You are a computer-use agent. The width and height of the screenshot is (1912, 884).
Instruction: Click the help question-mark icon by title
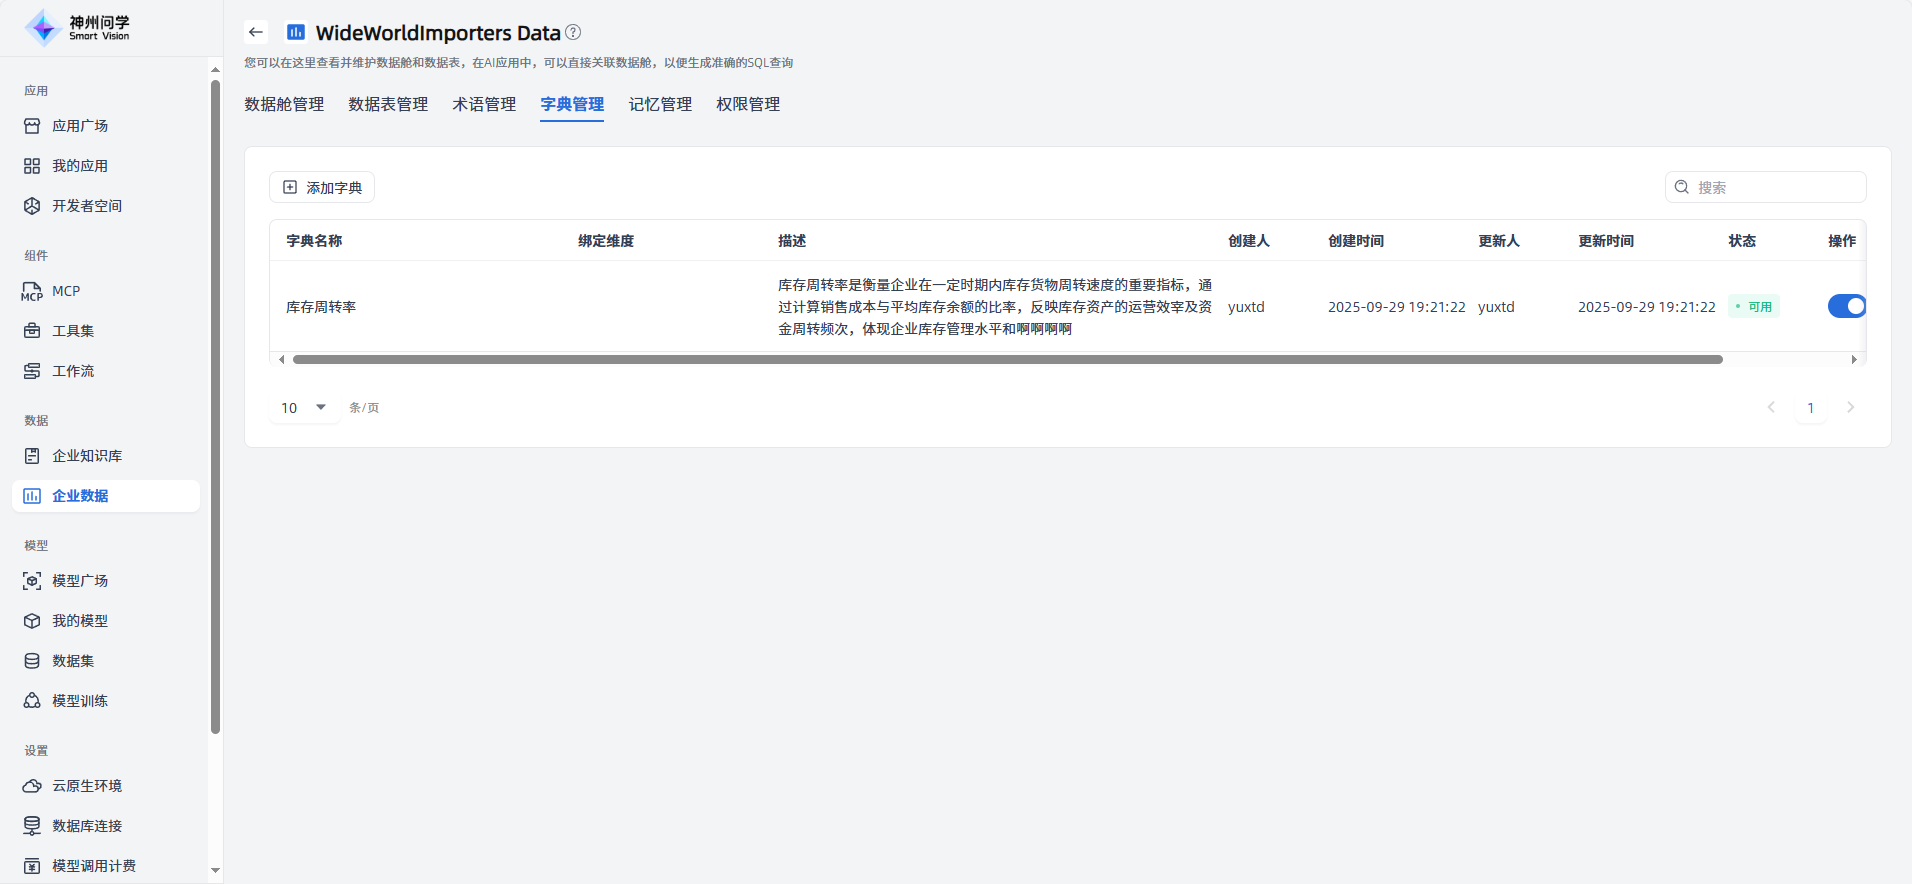tap(573, 32)
